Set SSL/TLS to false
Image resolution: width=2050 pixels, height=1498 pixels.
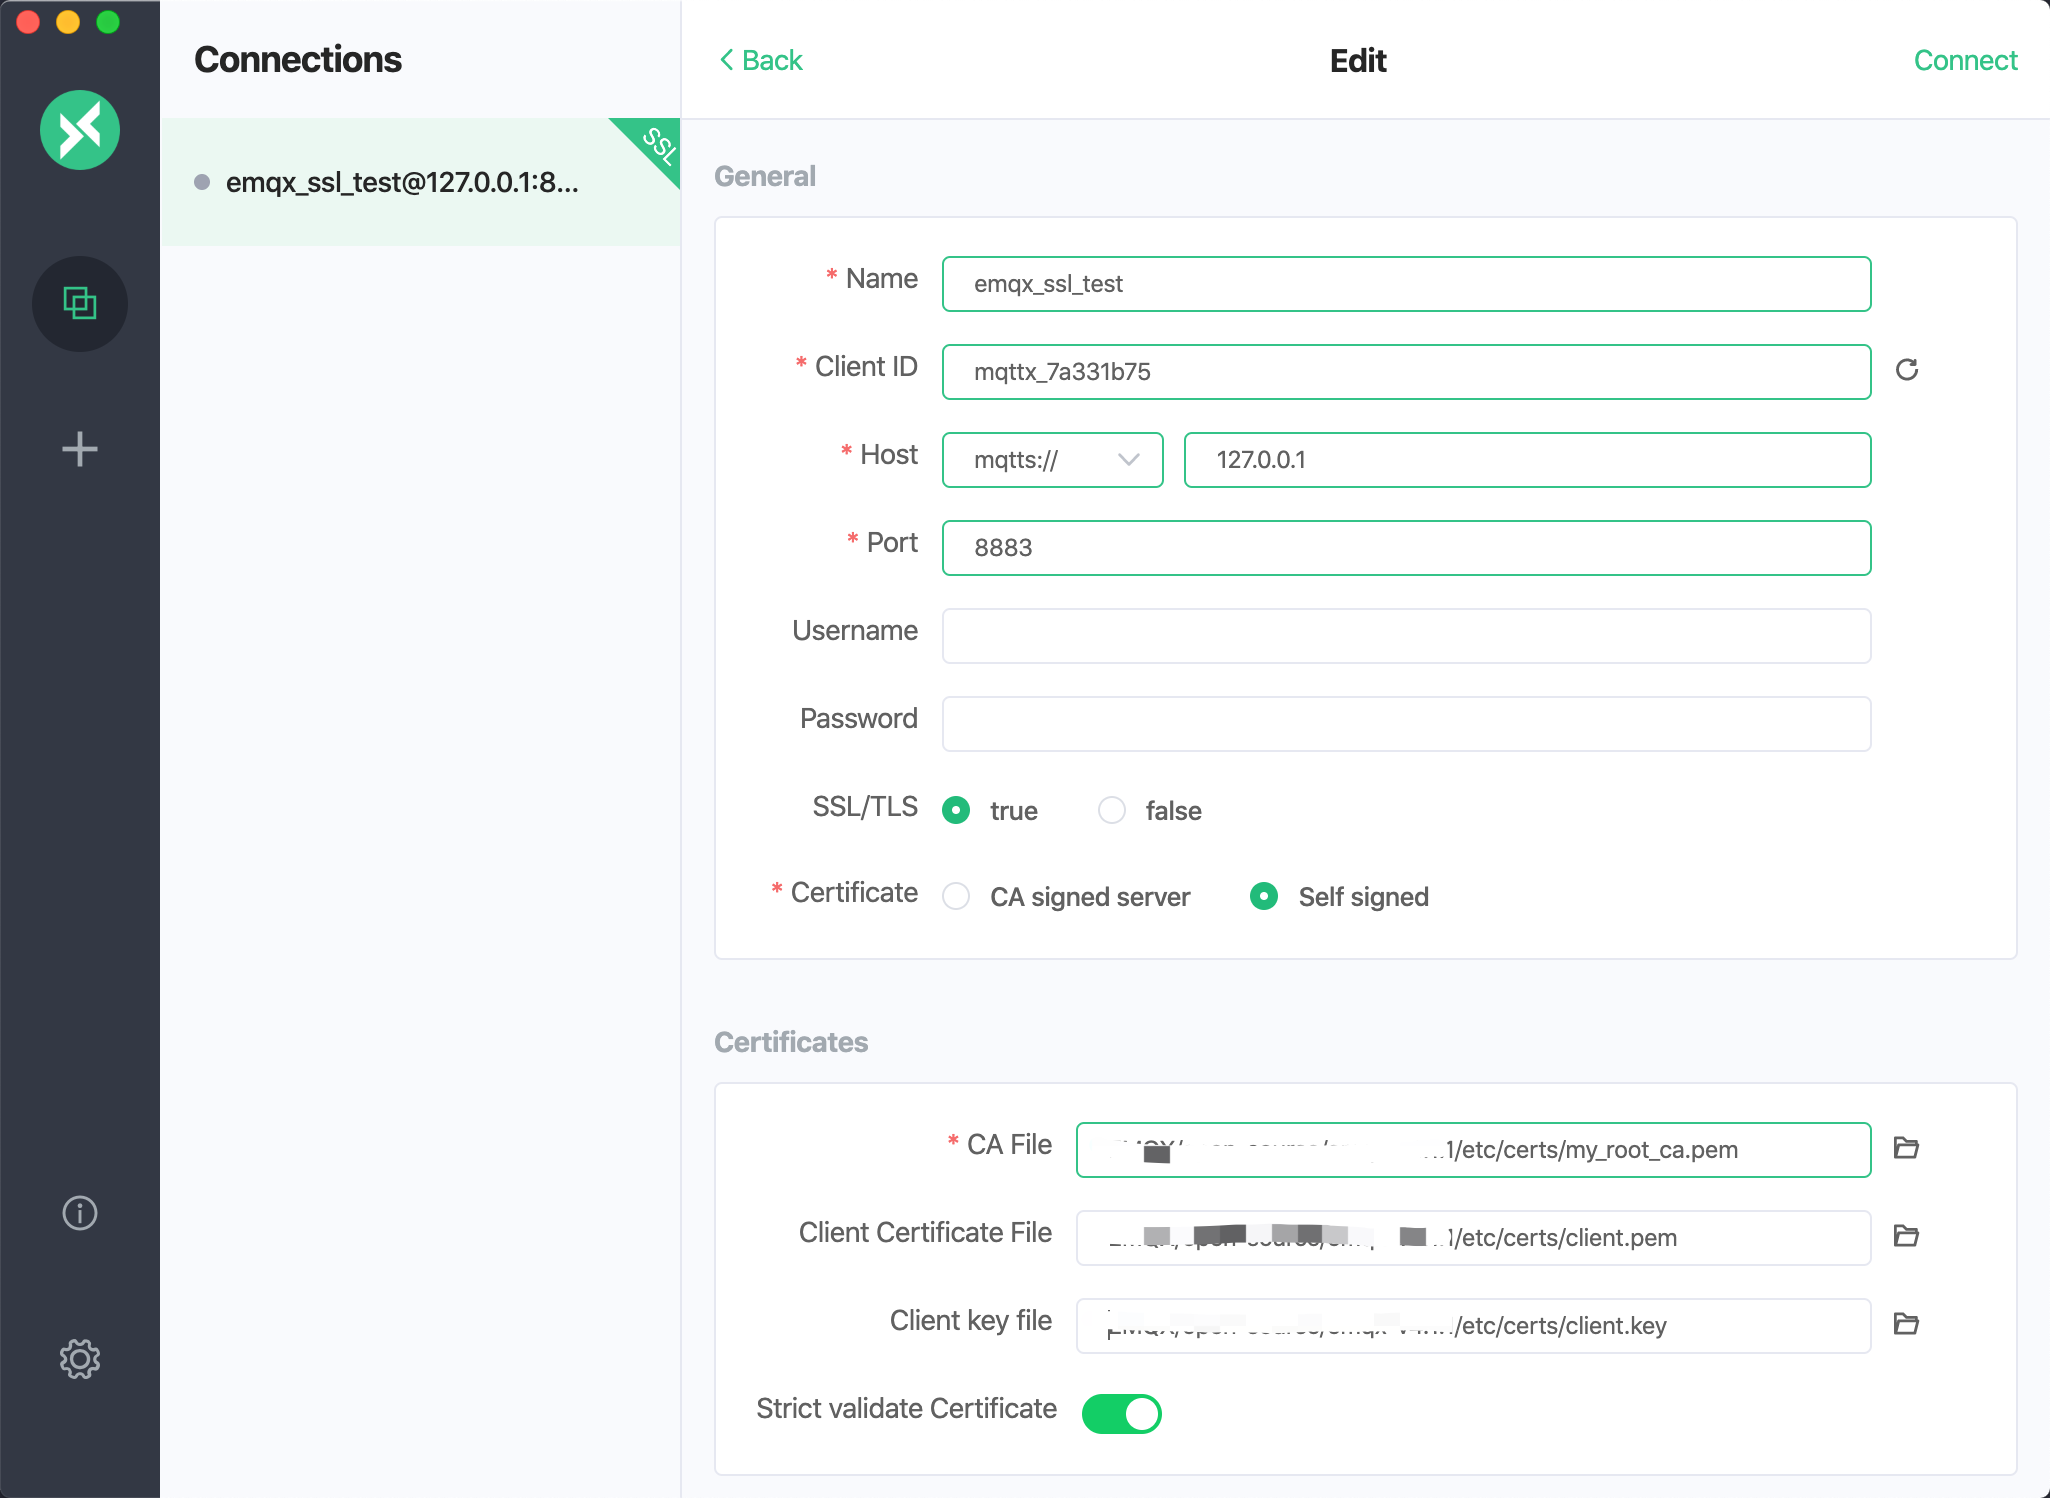(x=1112, y=810)
